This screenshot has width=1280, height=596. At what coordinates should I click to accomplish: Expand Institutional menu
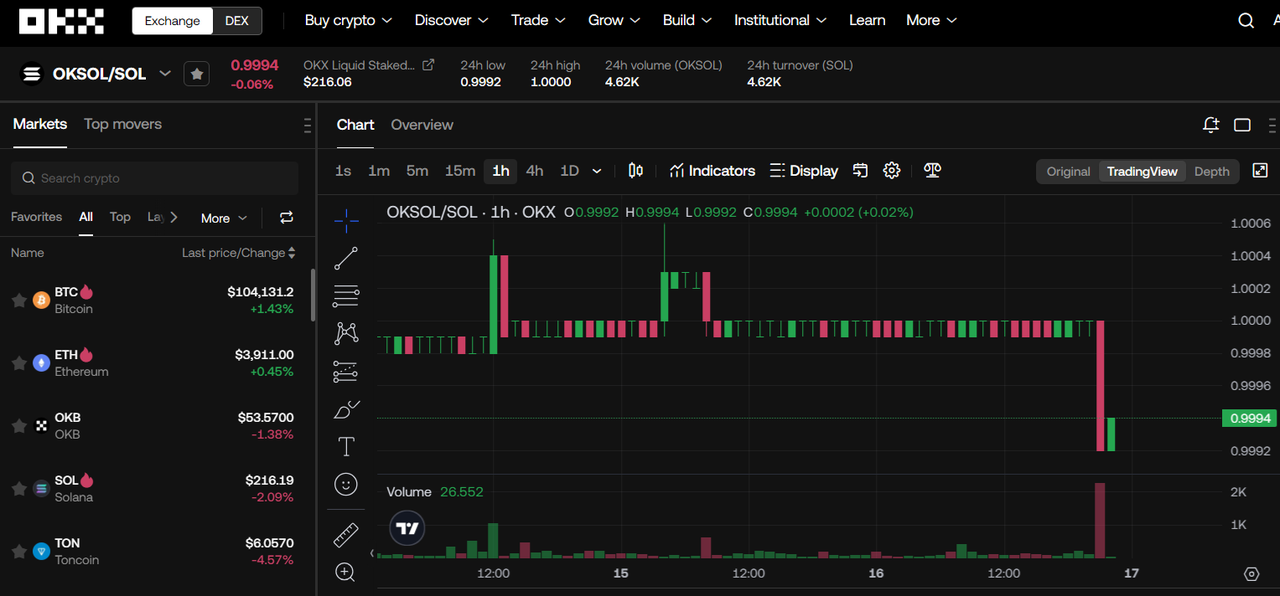pyautogui.click(x=780, y=20)
